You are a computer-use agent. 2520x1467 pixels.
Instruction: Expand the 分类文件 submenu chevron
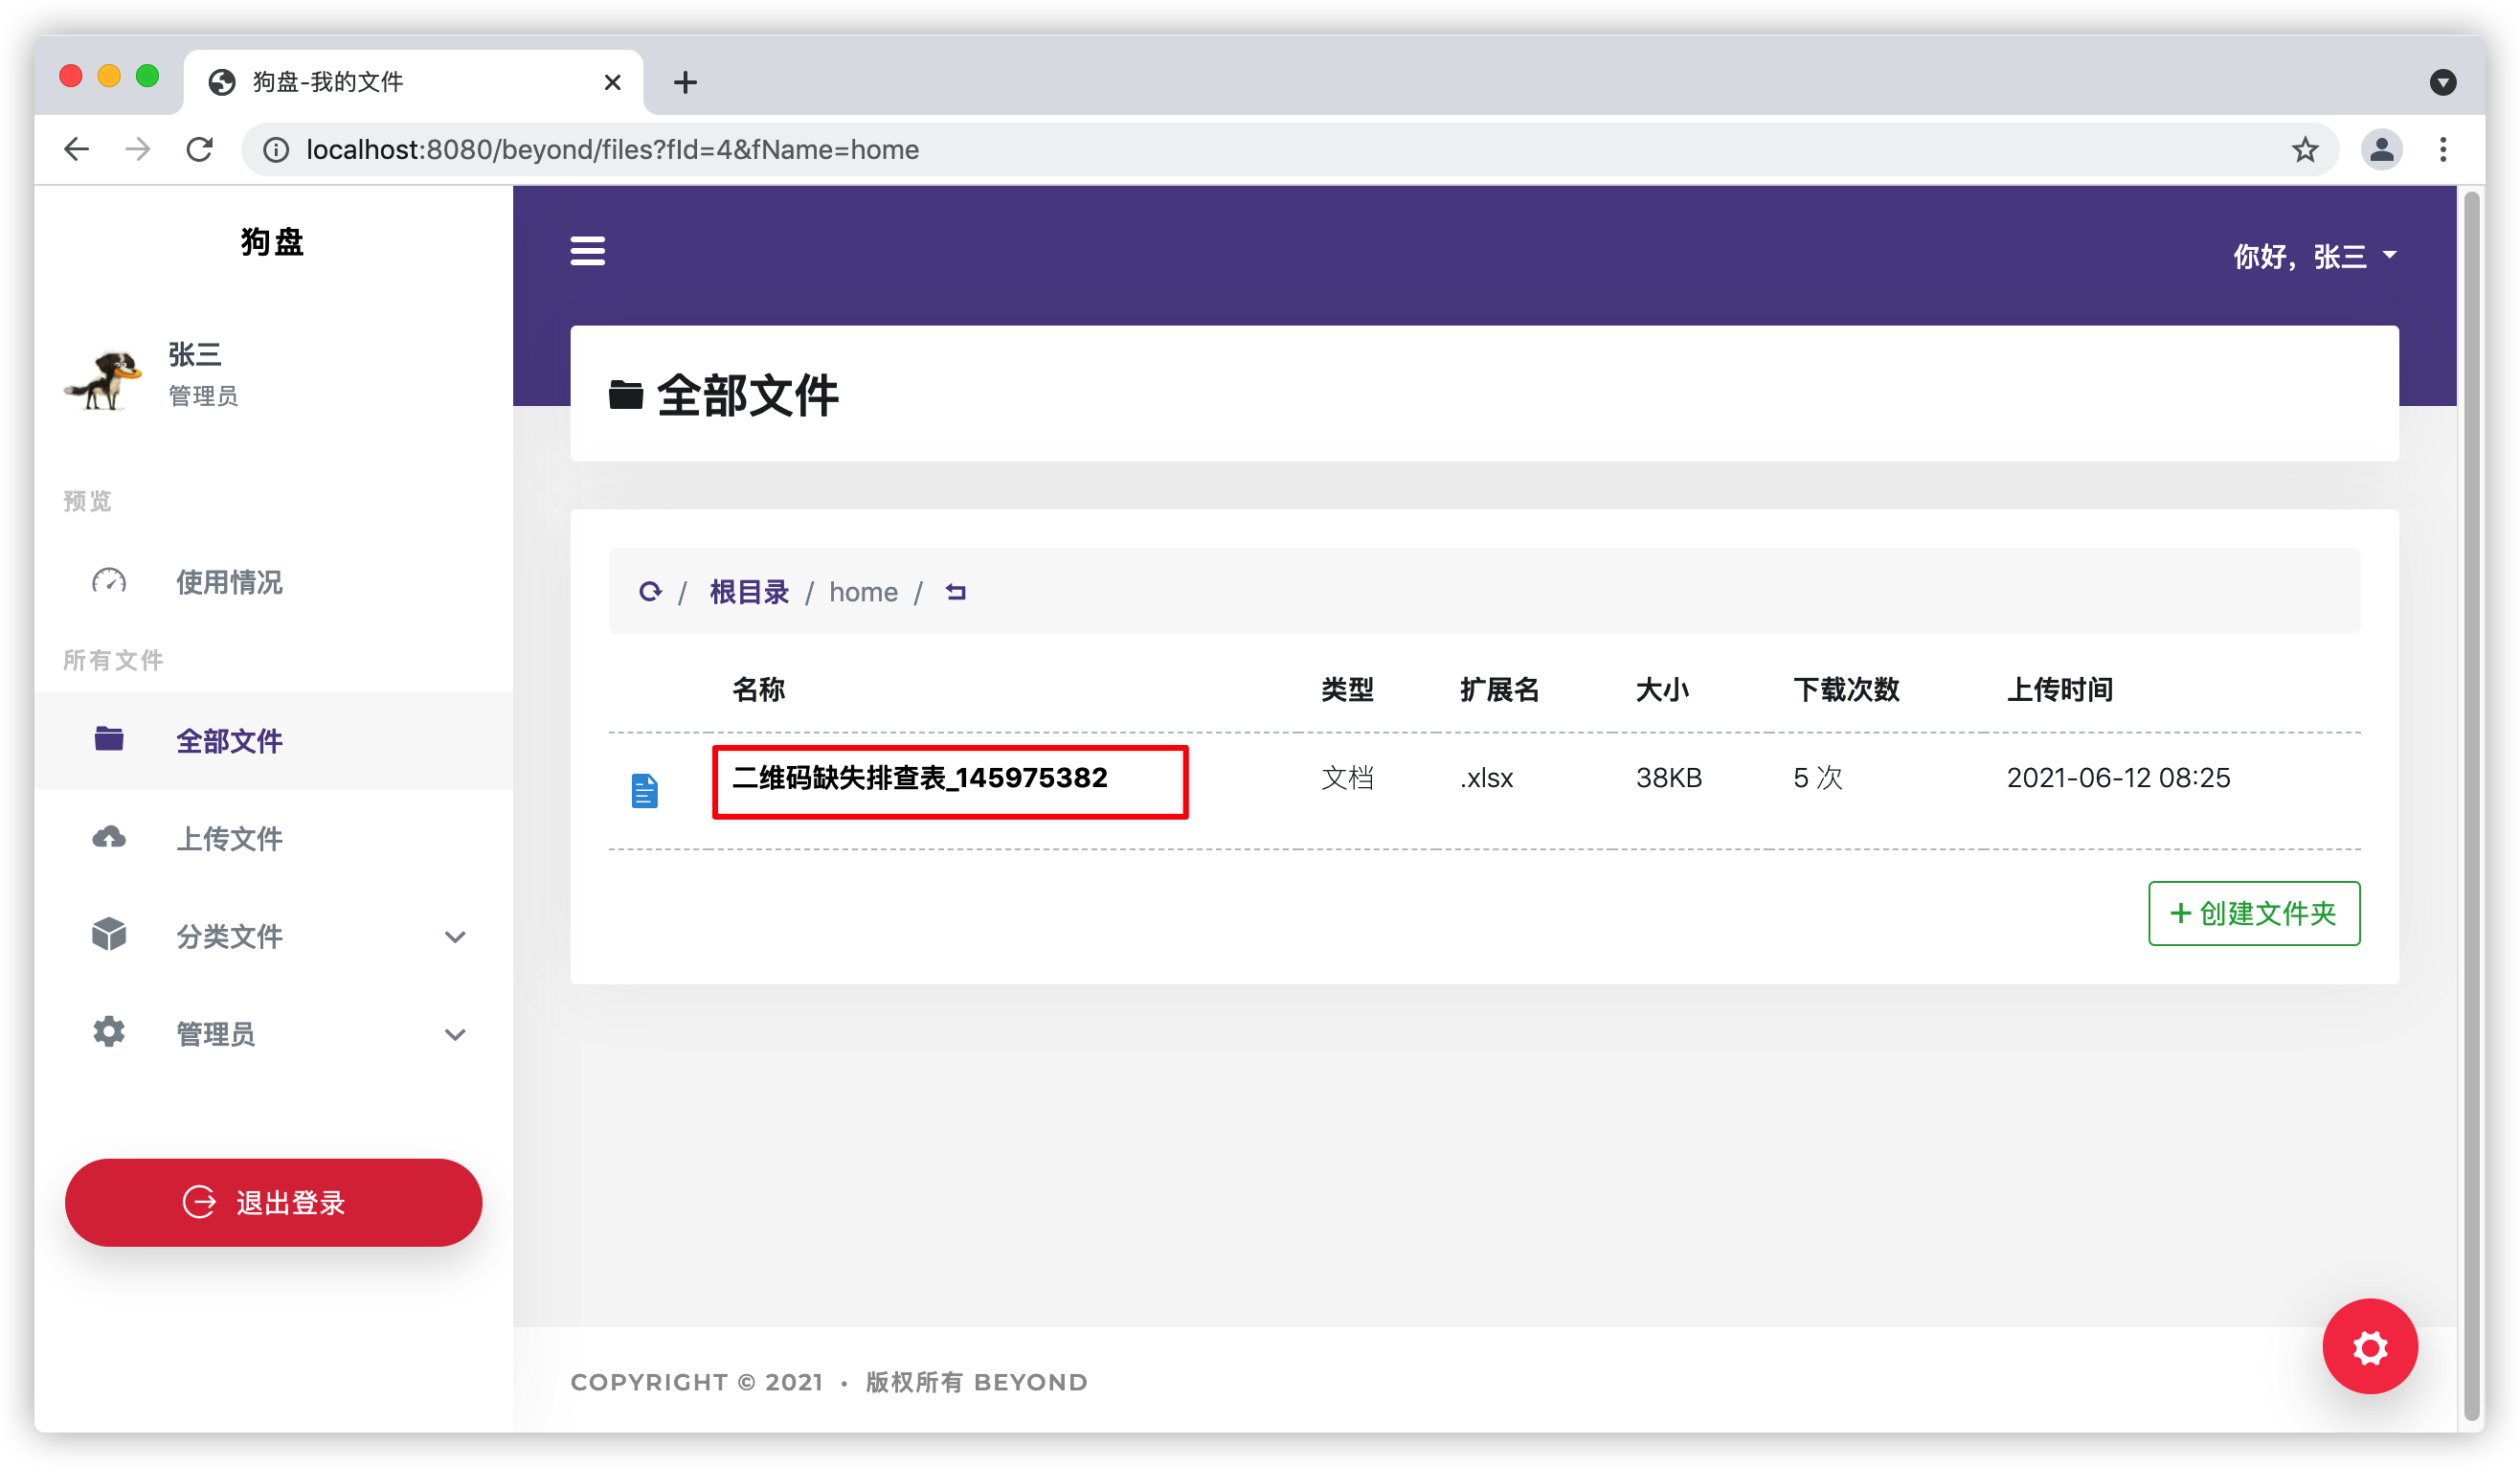(455, 937)
